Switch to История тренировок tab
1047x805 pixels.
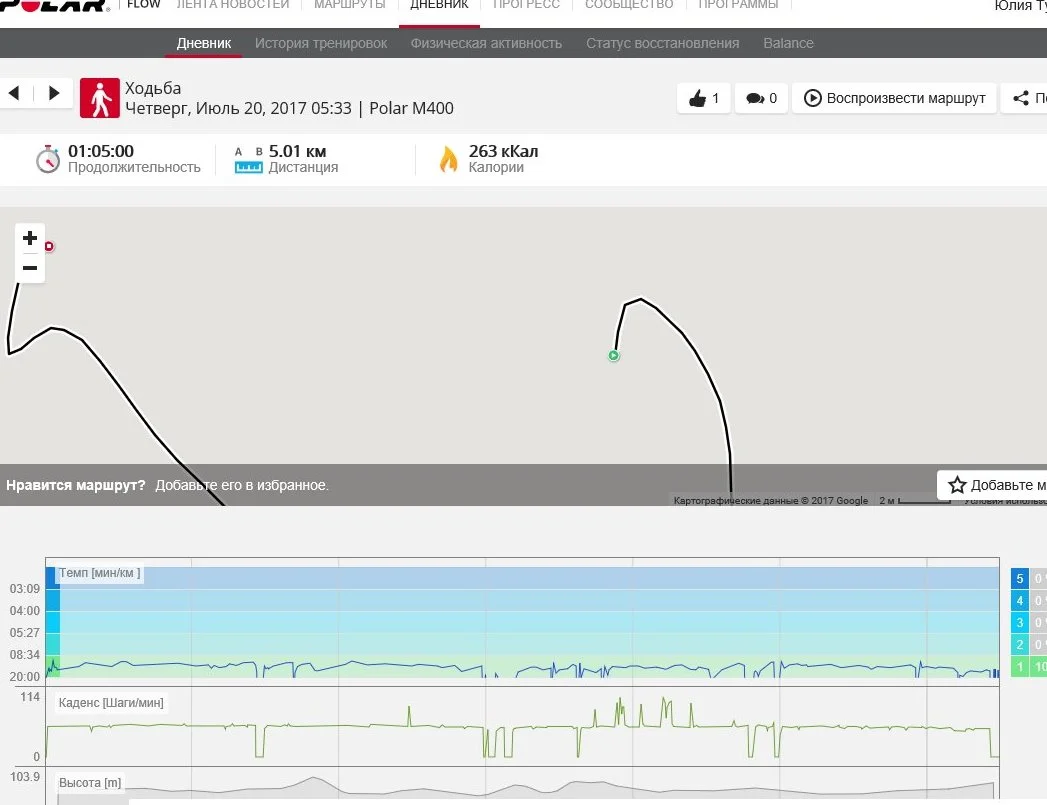click(x=321, y=43)
